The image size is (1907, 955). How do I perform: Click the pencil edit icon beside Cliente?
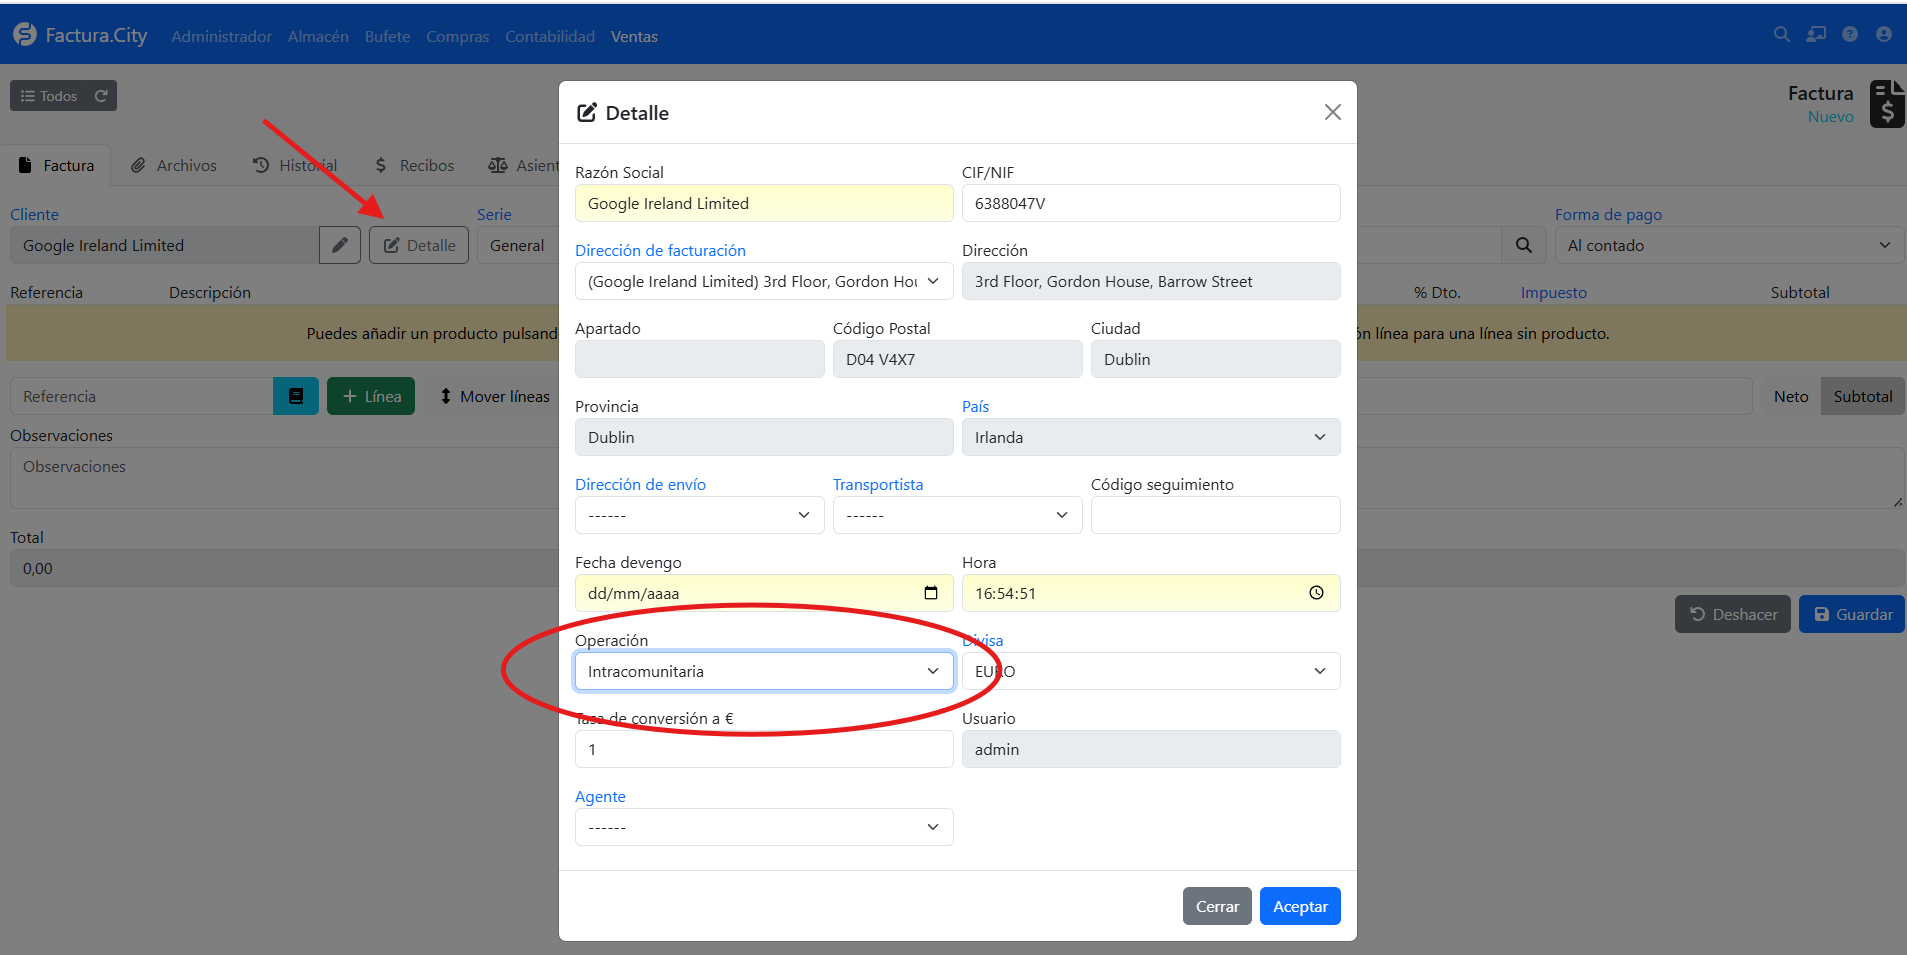340,245
